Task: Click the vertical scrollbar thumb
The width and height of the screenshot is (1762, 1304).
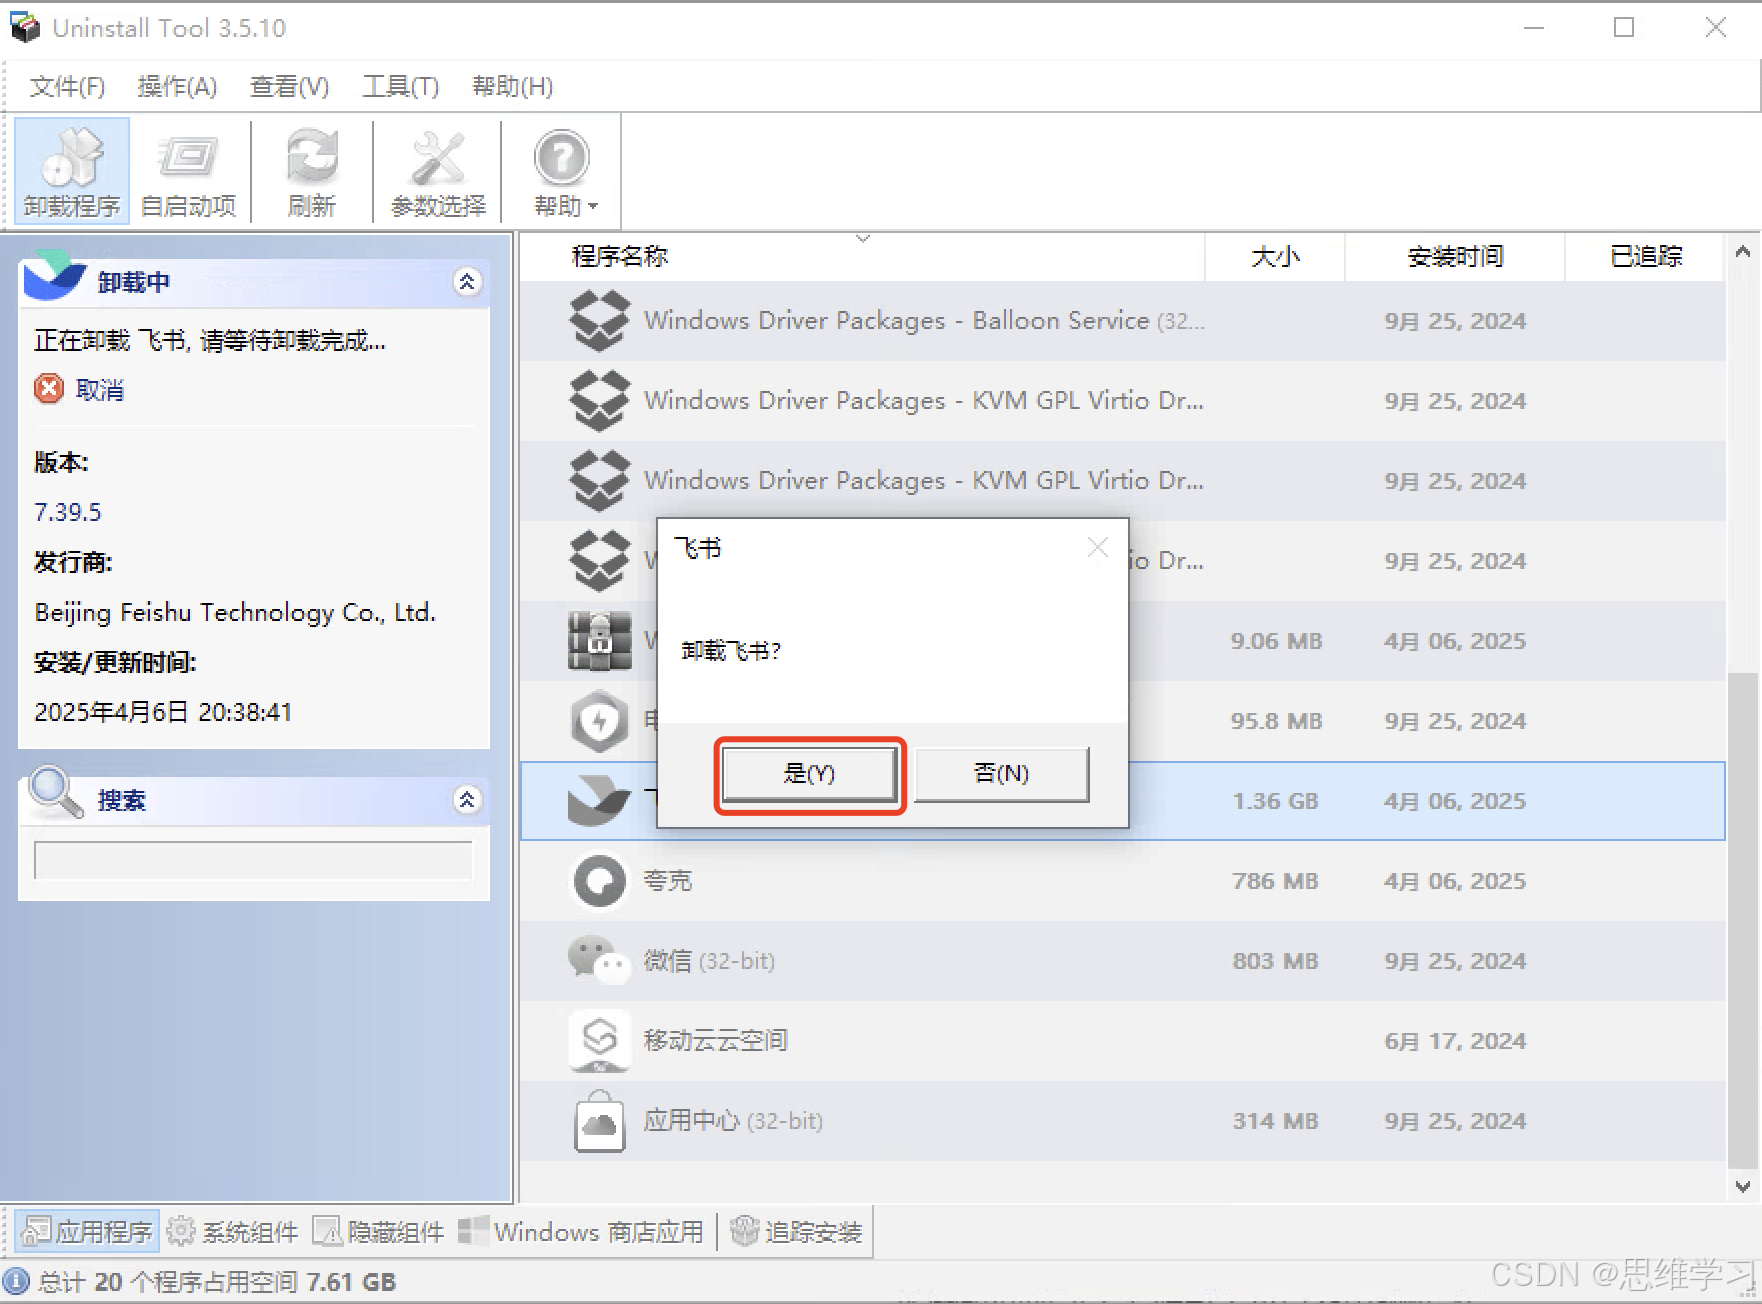Action: point(1742,920)
